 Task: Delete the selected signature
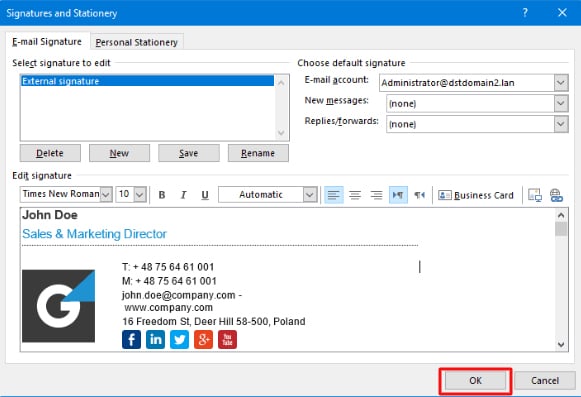[x=50, y=153]
